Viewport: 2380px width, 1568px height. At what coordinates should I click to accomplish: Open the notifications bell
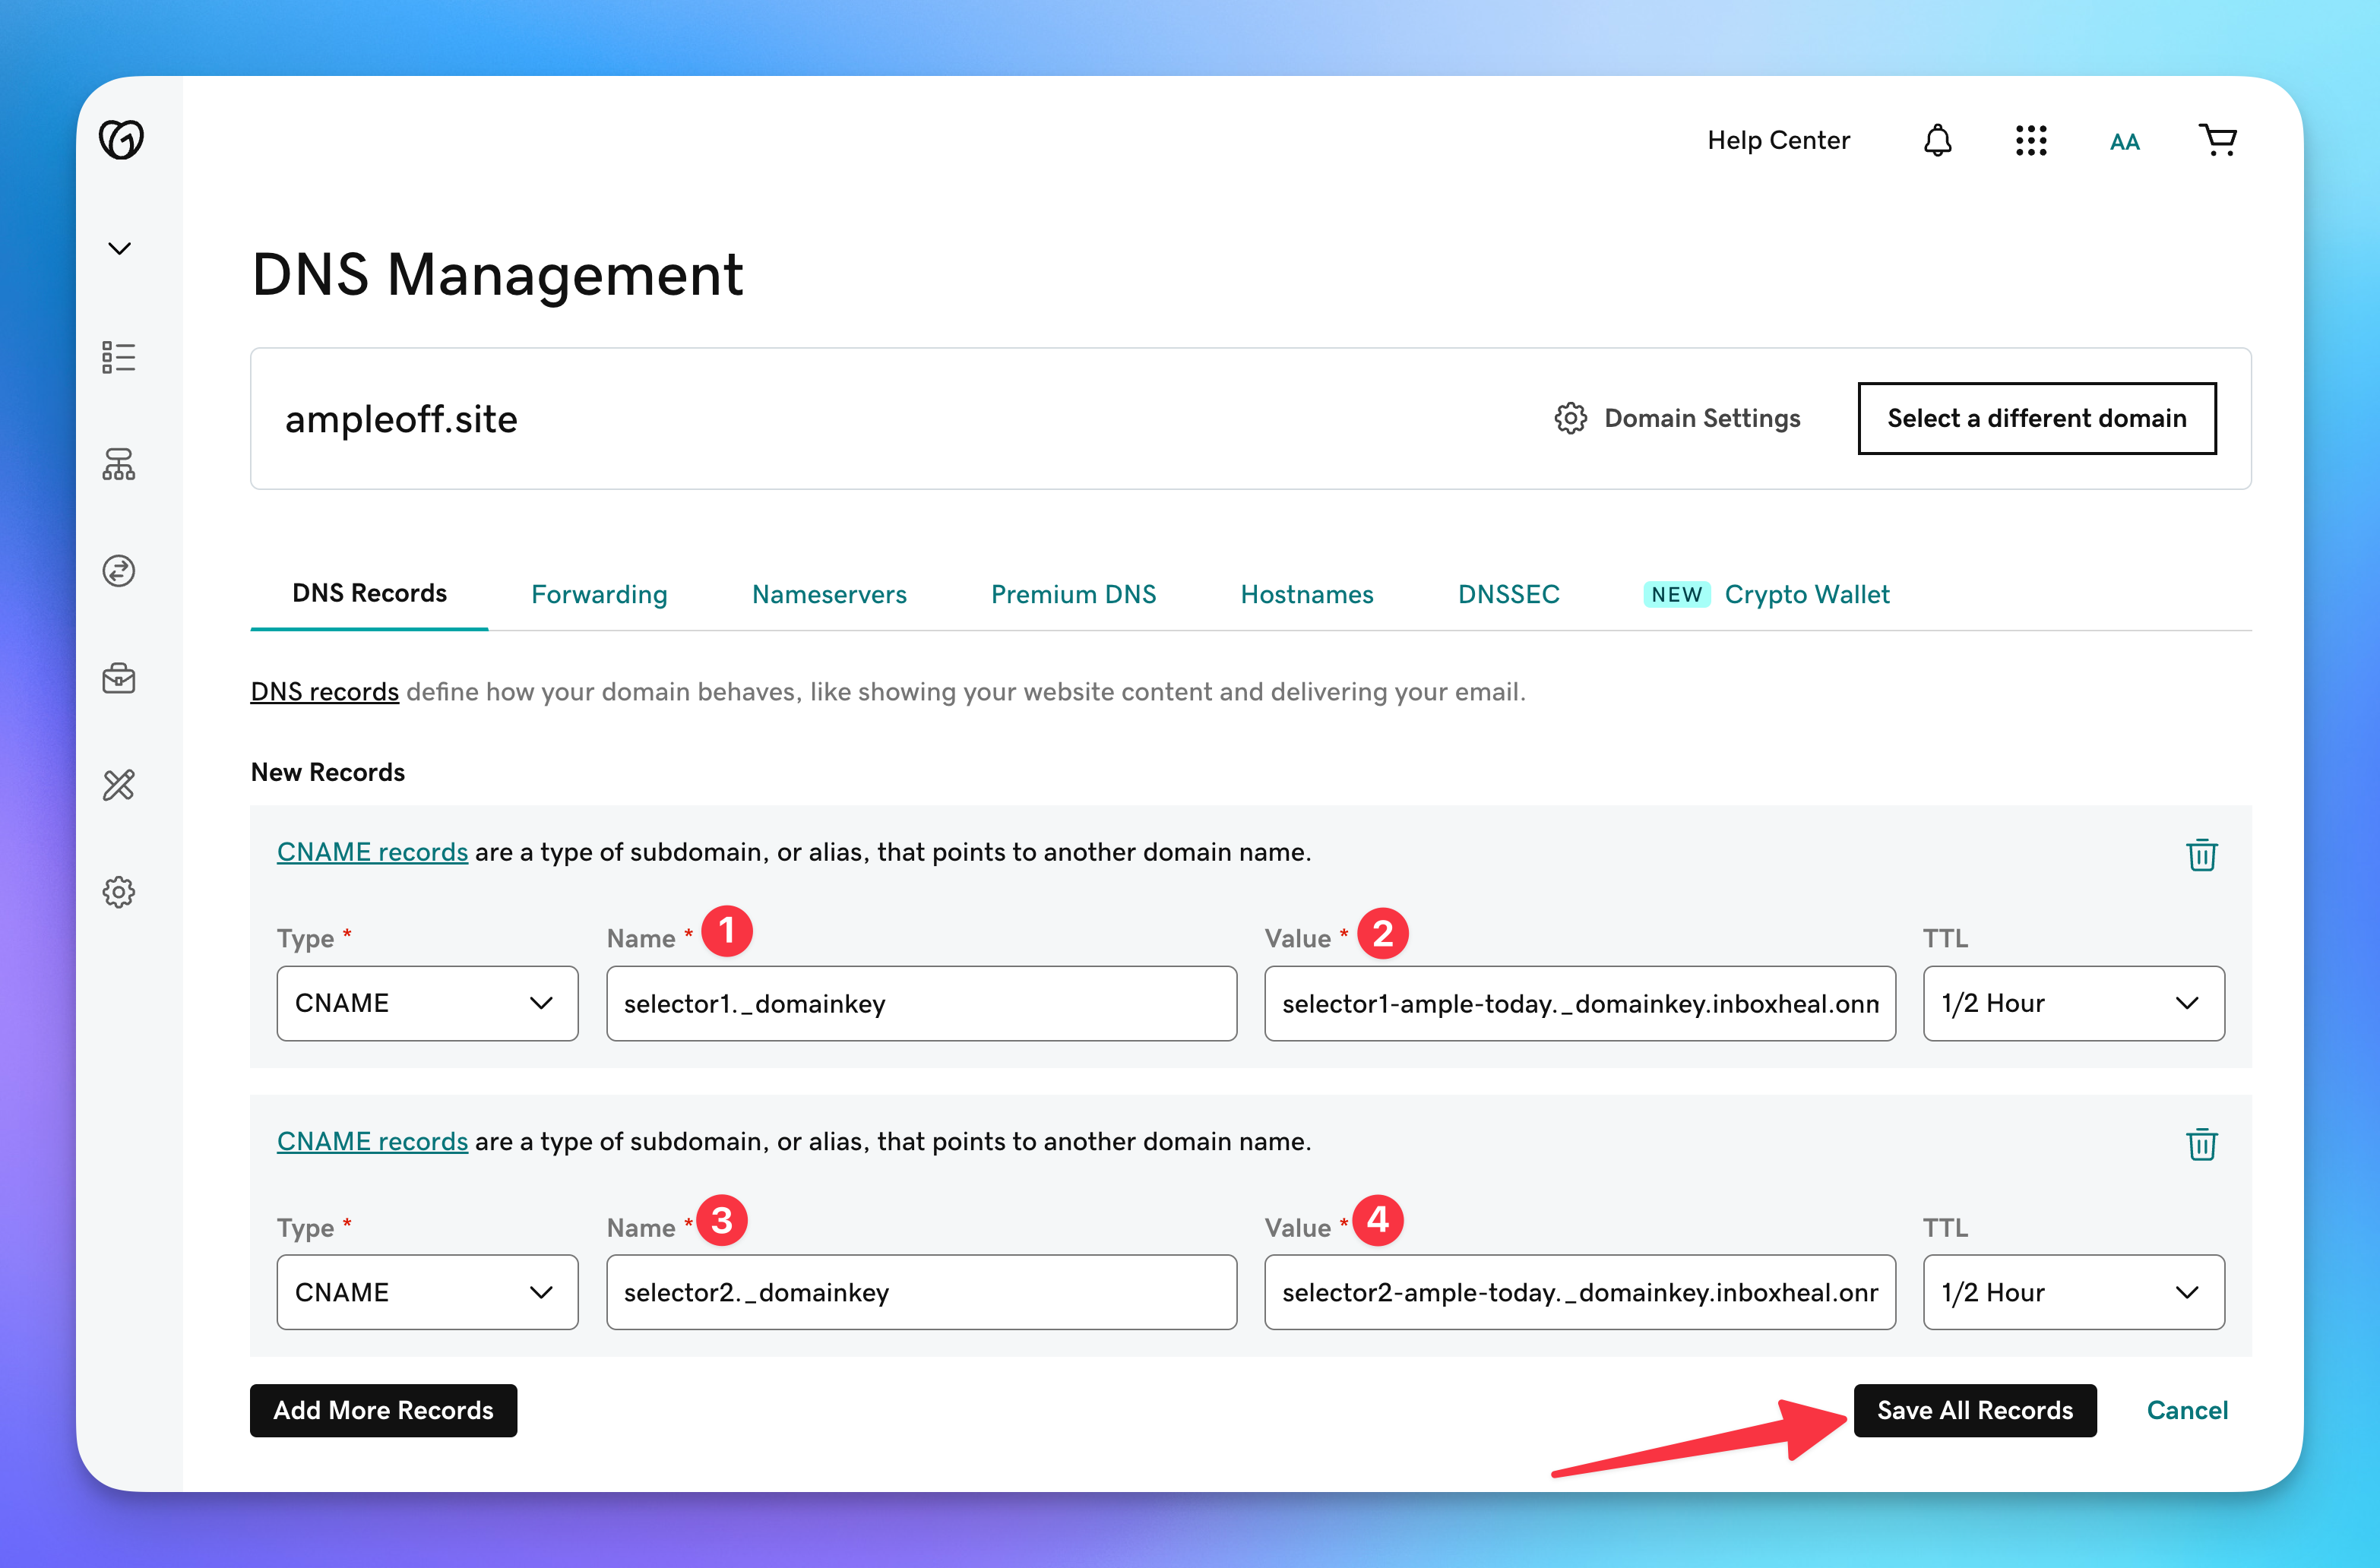click(1937, 140)
